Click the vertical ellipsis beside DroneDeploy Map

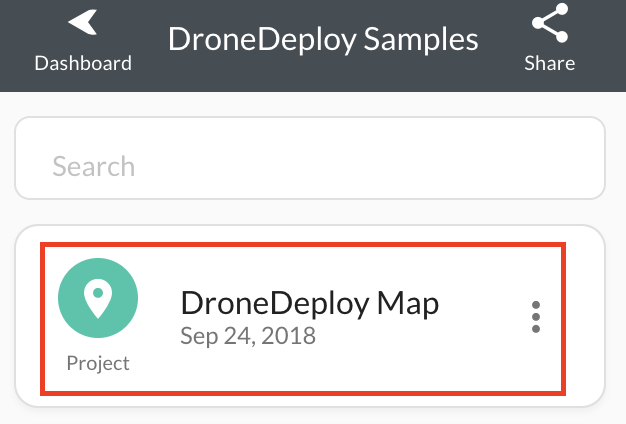pyautogui.click(x=536, y=316)
